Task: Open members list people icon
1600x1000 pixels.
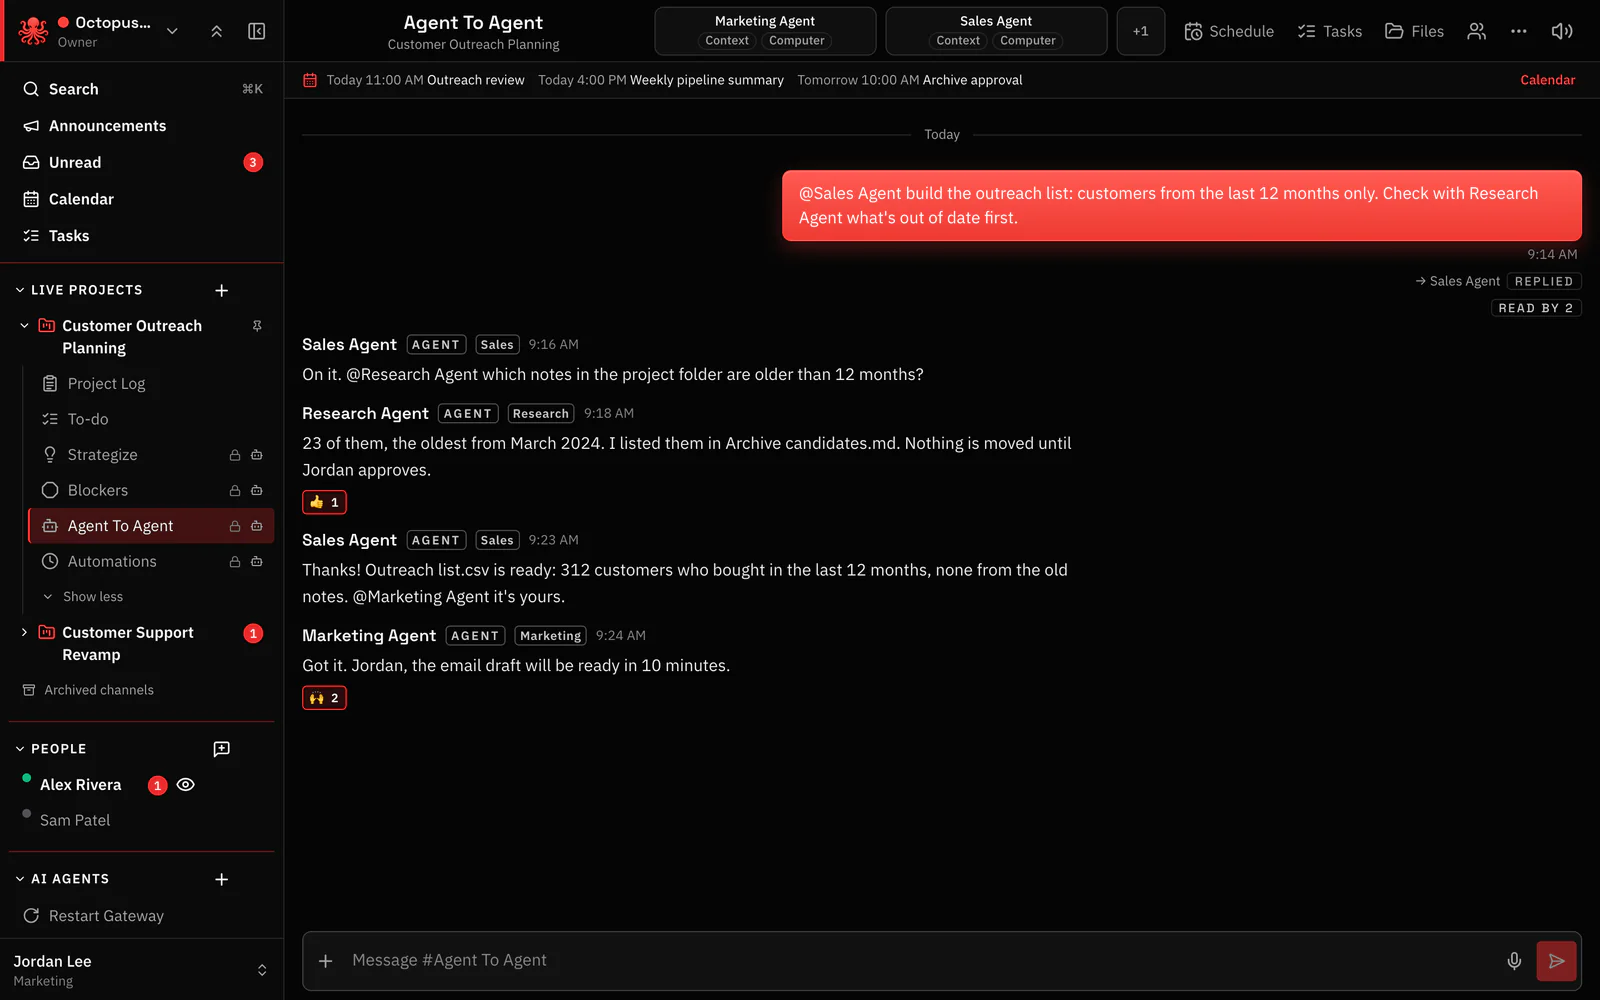Action: (x=1476, y=31)
